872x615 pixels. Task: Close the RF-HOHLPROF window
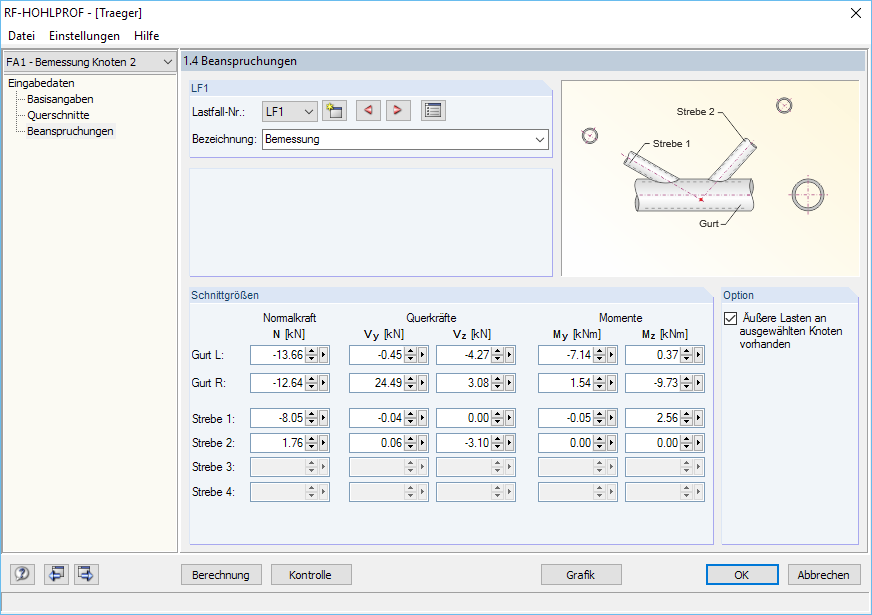[856, 13]
